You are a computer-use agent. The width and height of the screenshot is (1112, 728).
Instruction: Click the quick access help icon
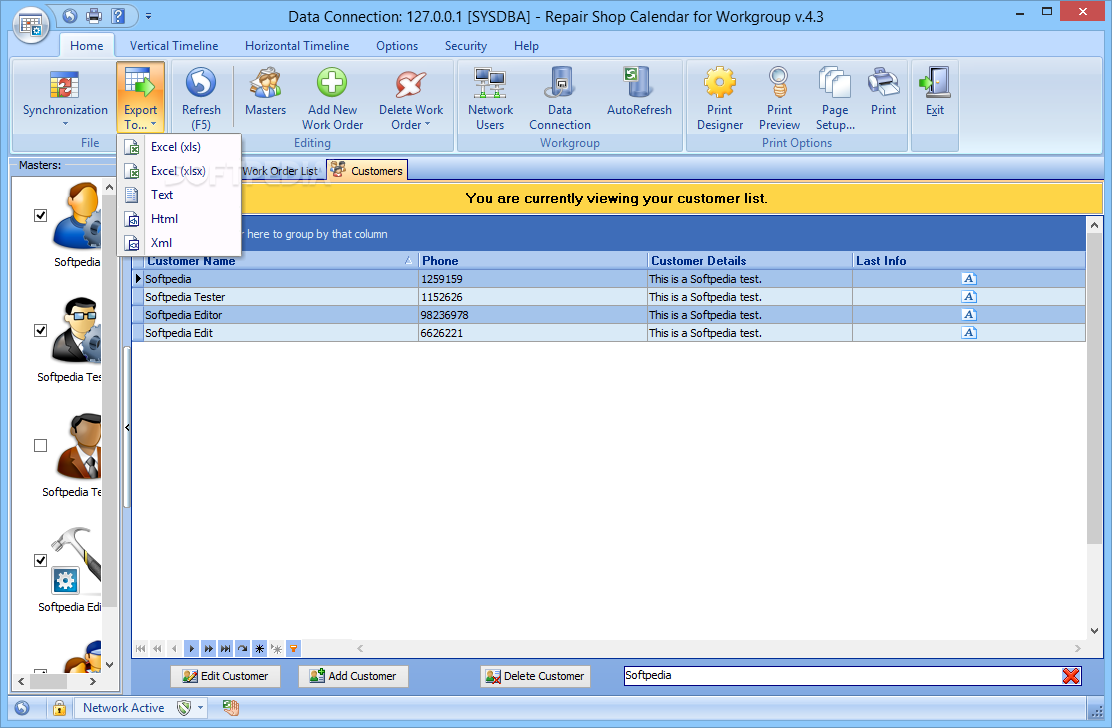pyautogui.click(x=118, y=15)
